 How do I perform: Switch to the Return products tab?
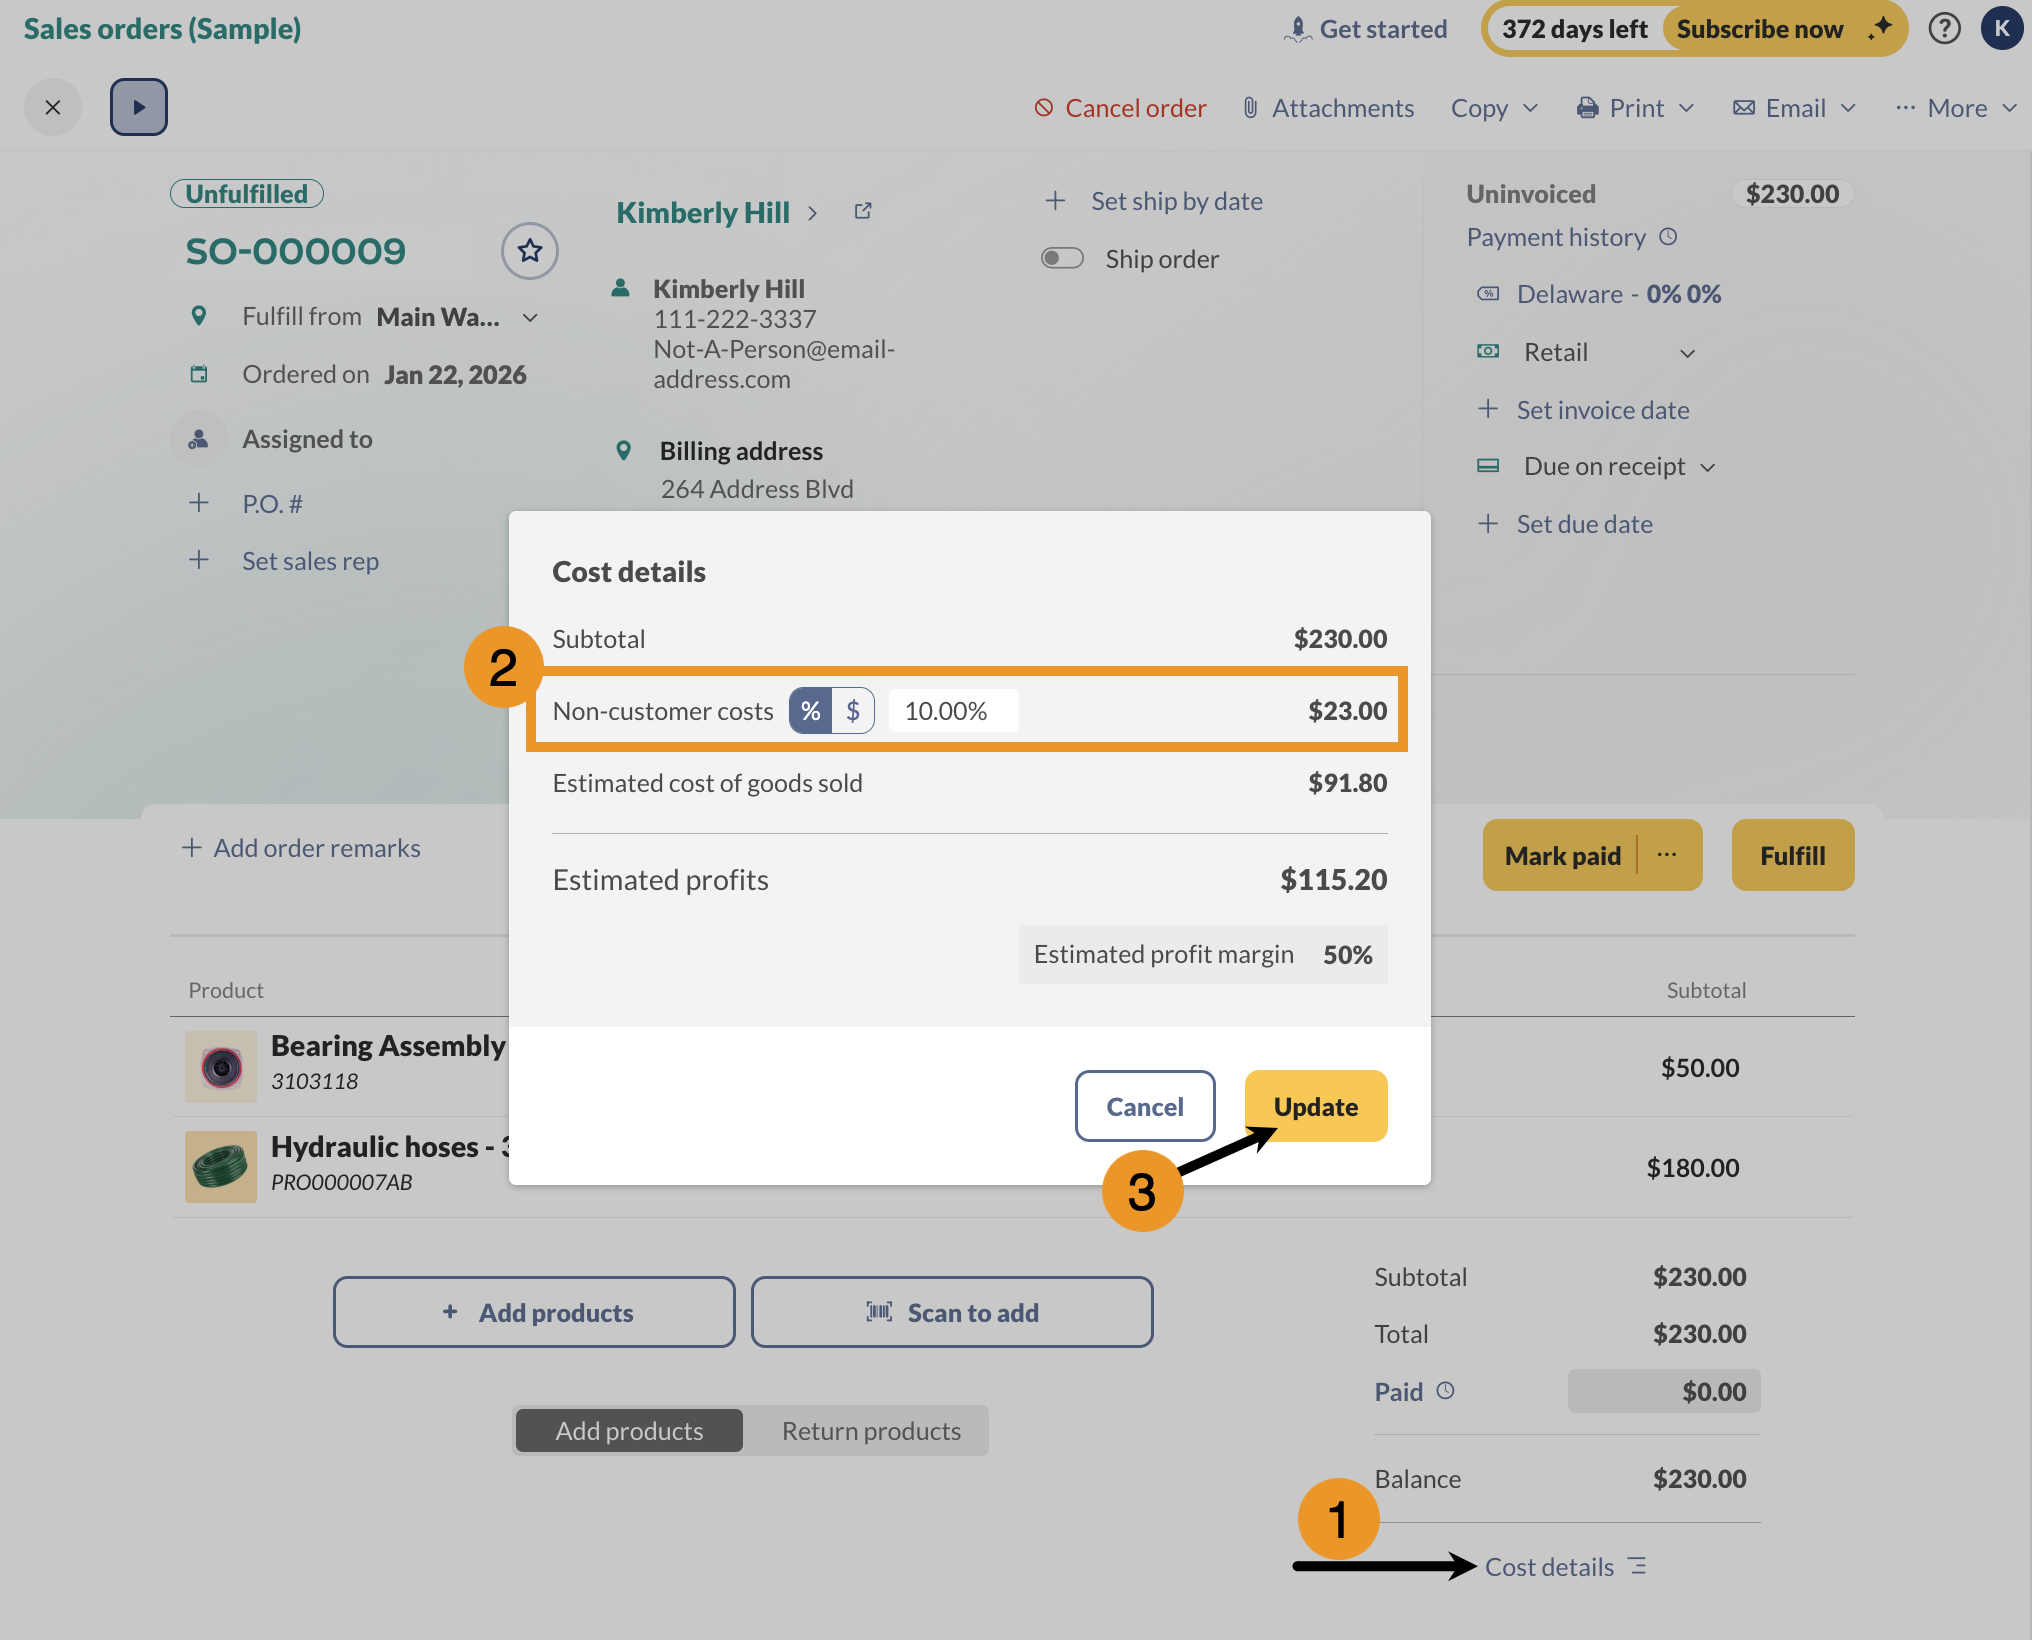(870, 1431)
